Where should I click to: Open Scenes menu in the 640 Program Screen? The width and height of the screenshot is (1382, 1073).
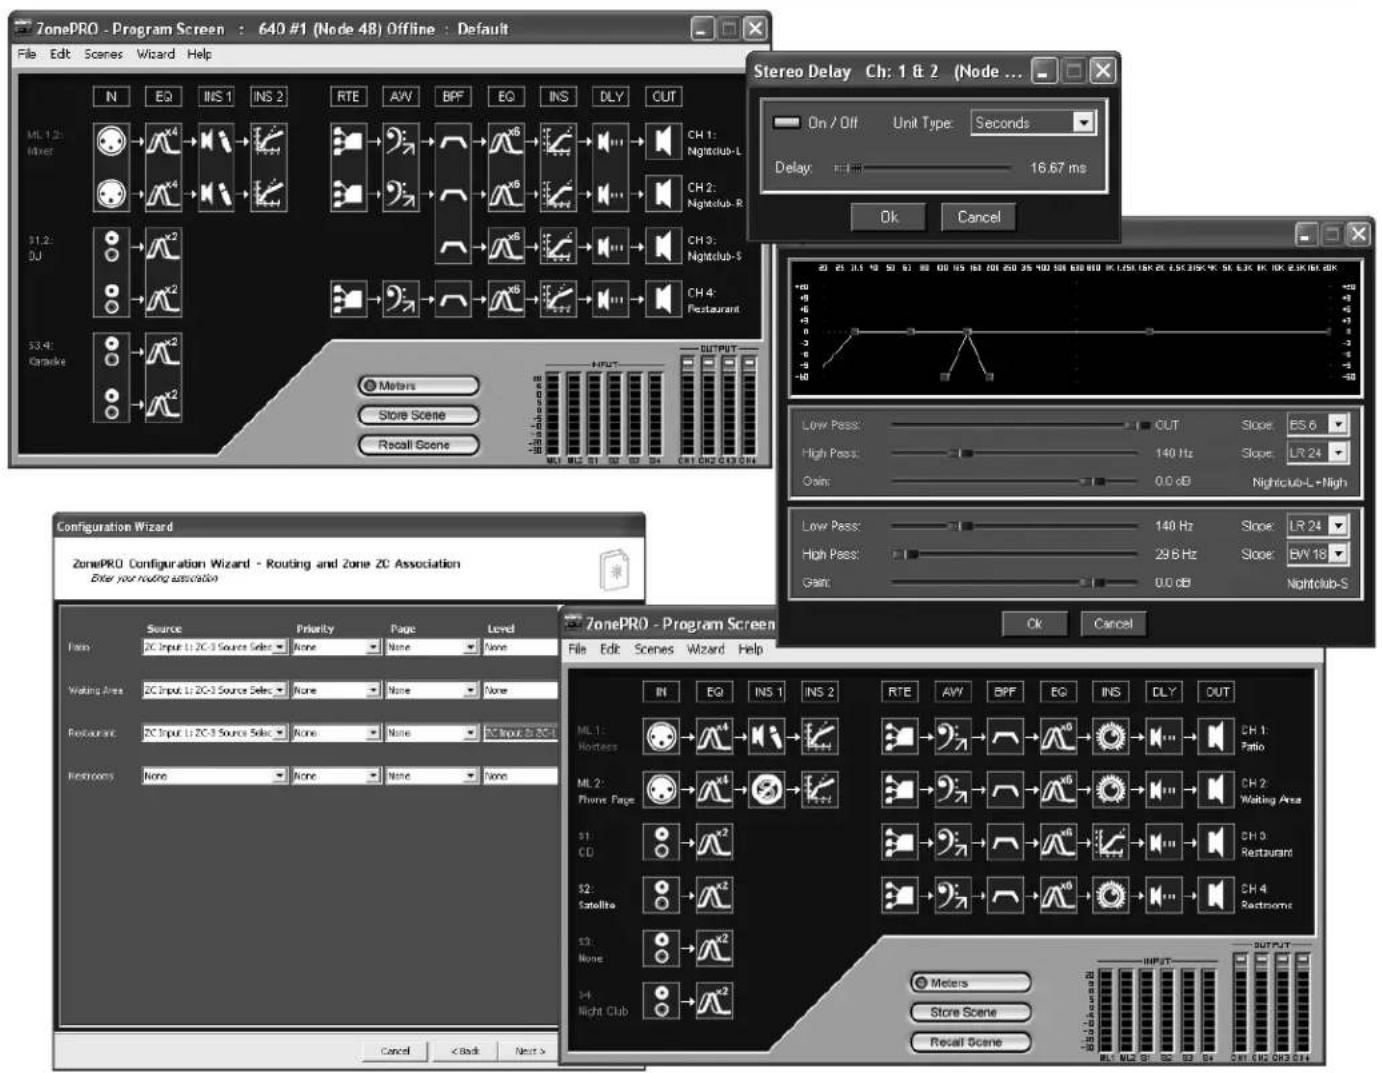point(103,54)
